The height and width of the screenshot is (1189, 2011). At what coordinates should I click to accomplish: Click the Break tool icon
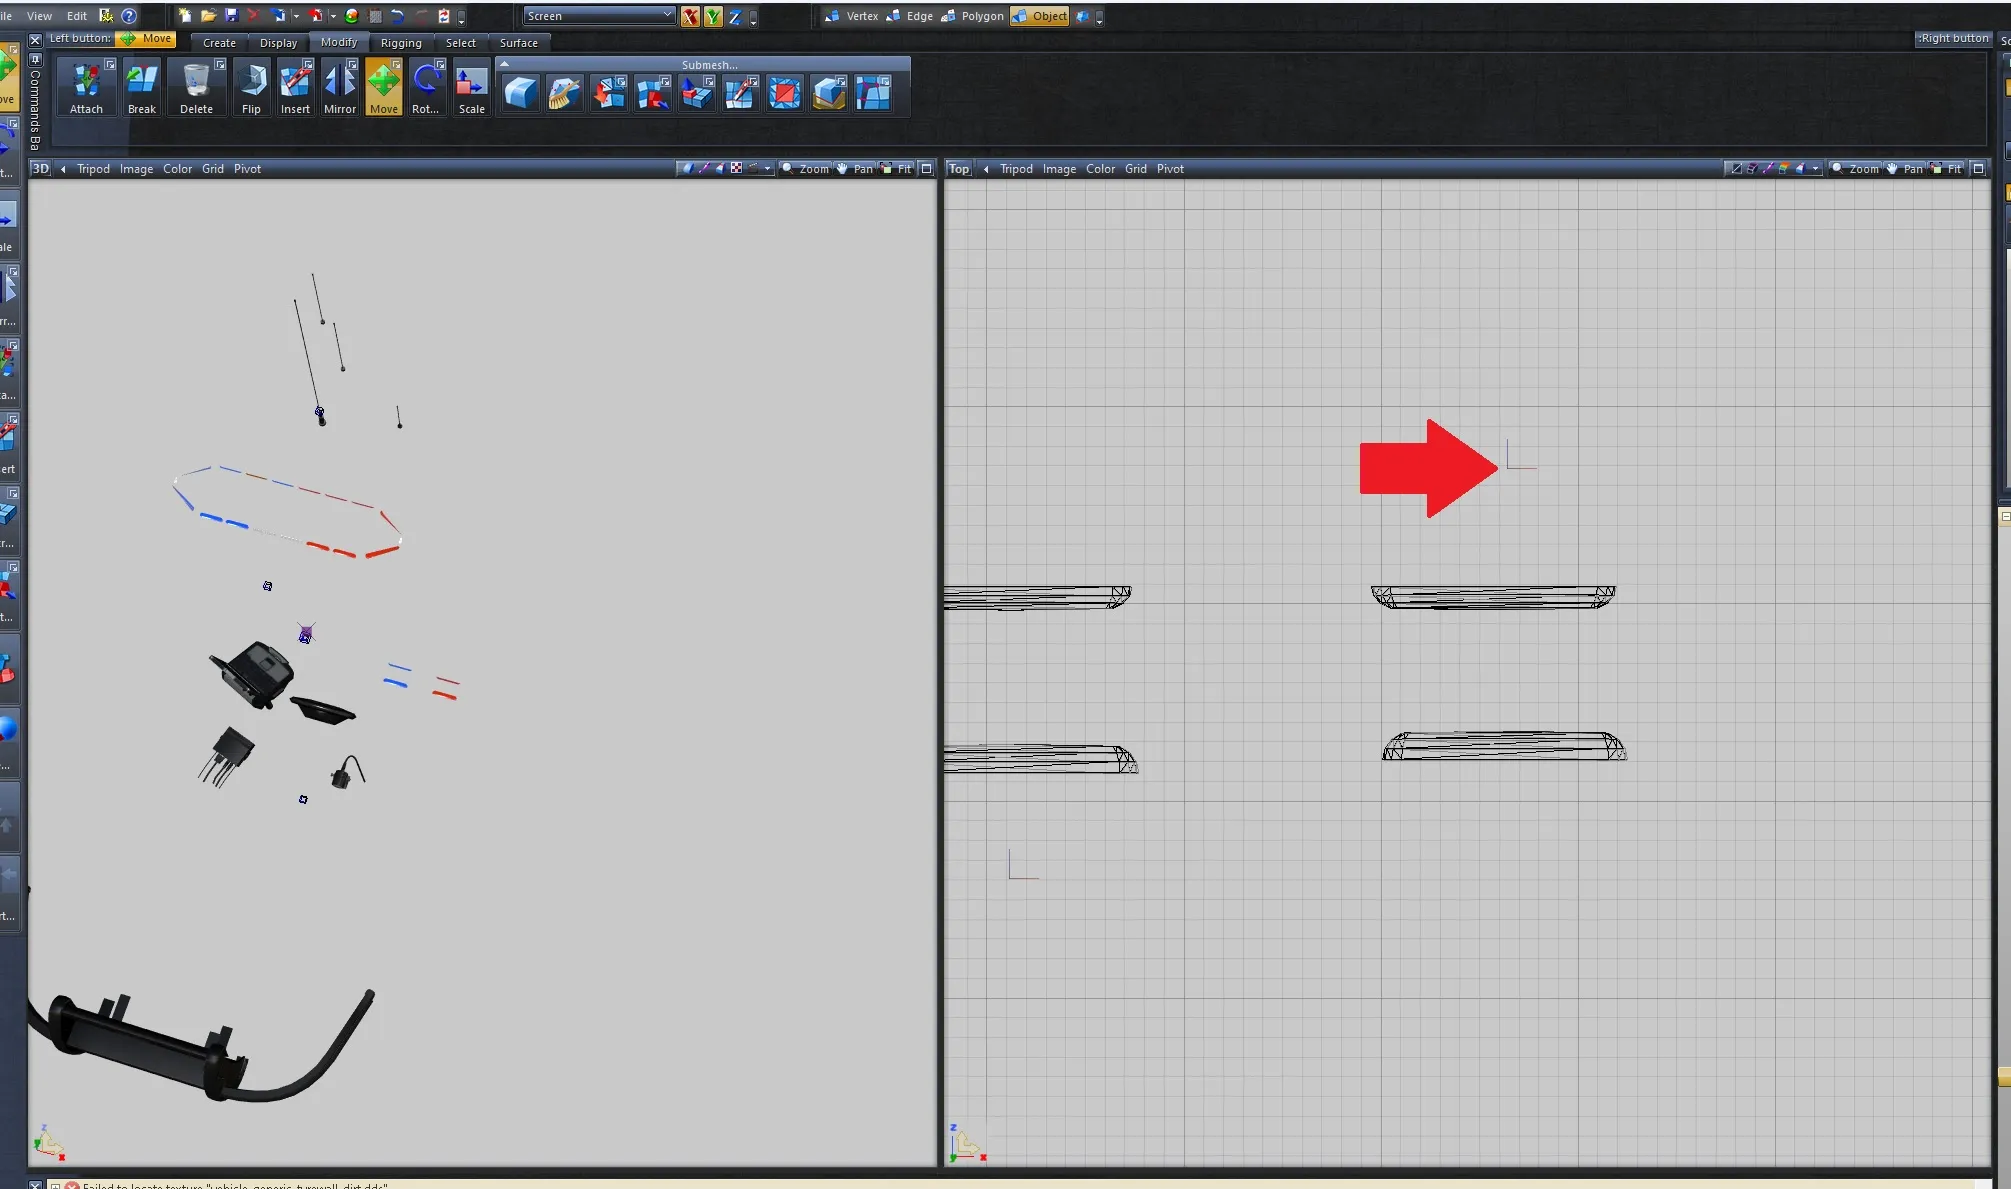[x=141, y=87]
